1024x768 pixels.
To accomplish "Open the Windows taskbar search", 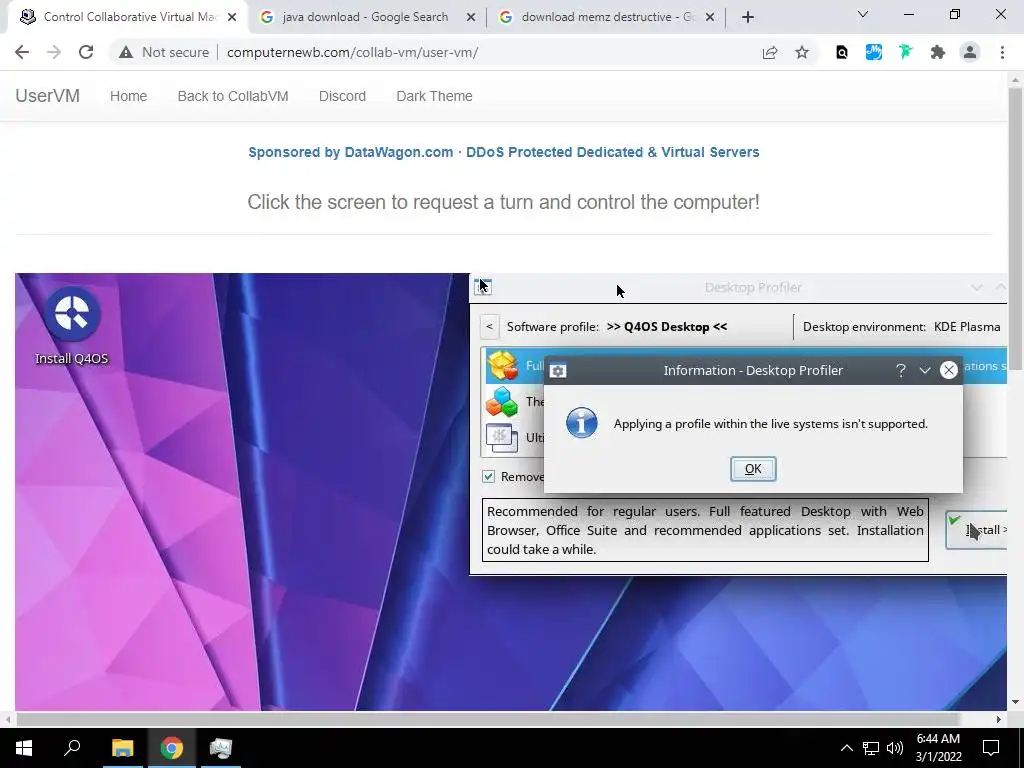I will [72, 748].
